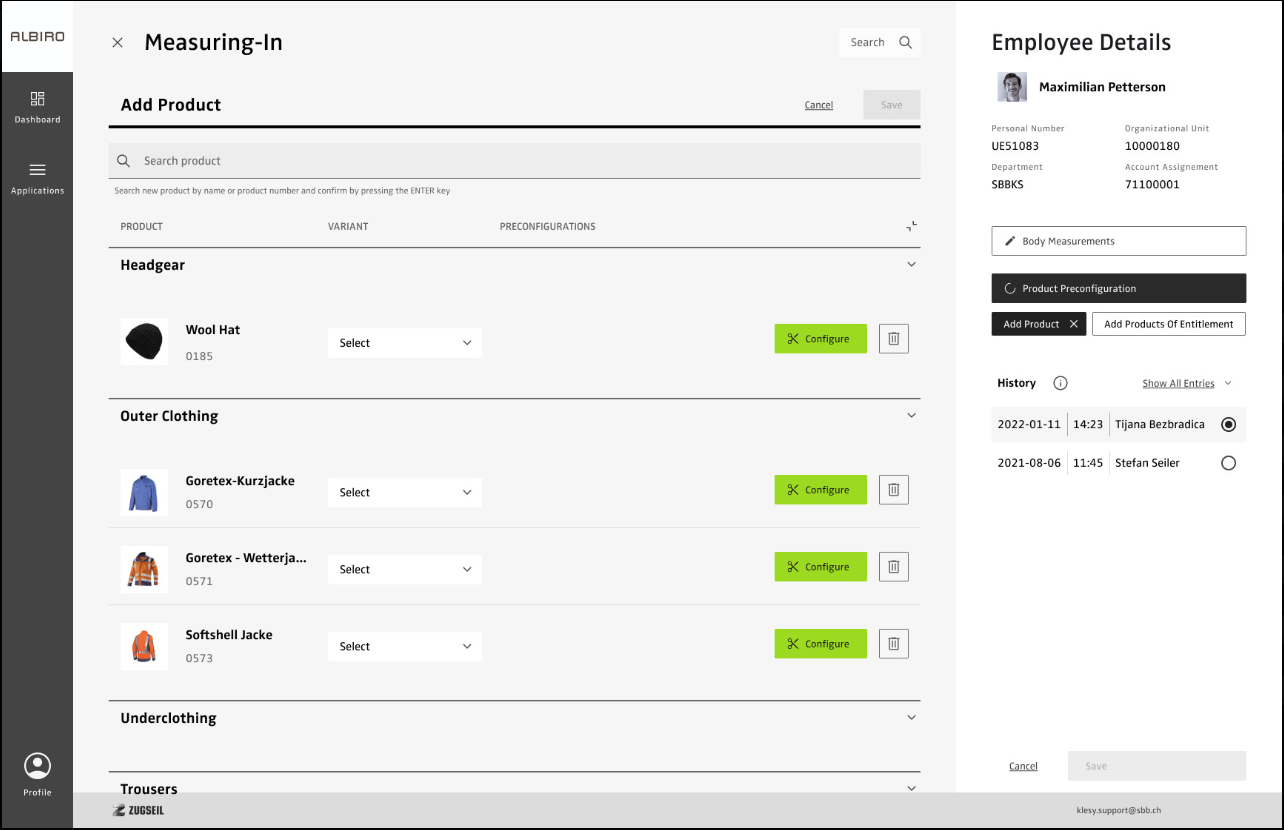Select the 2022-01-11 Tijana Bezbradica radio button
Image resolution: width=1284 pixels, height=830 pixels.
click(1228, 424)
